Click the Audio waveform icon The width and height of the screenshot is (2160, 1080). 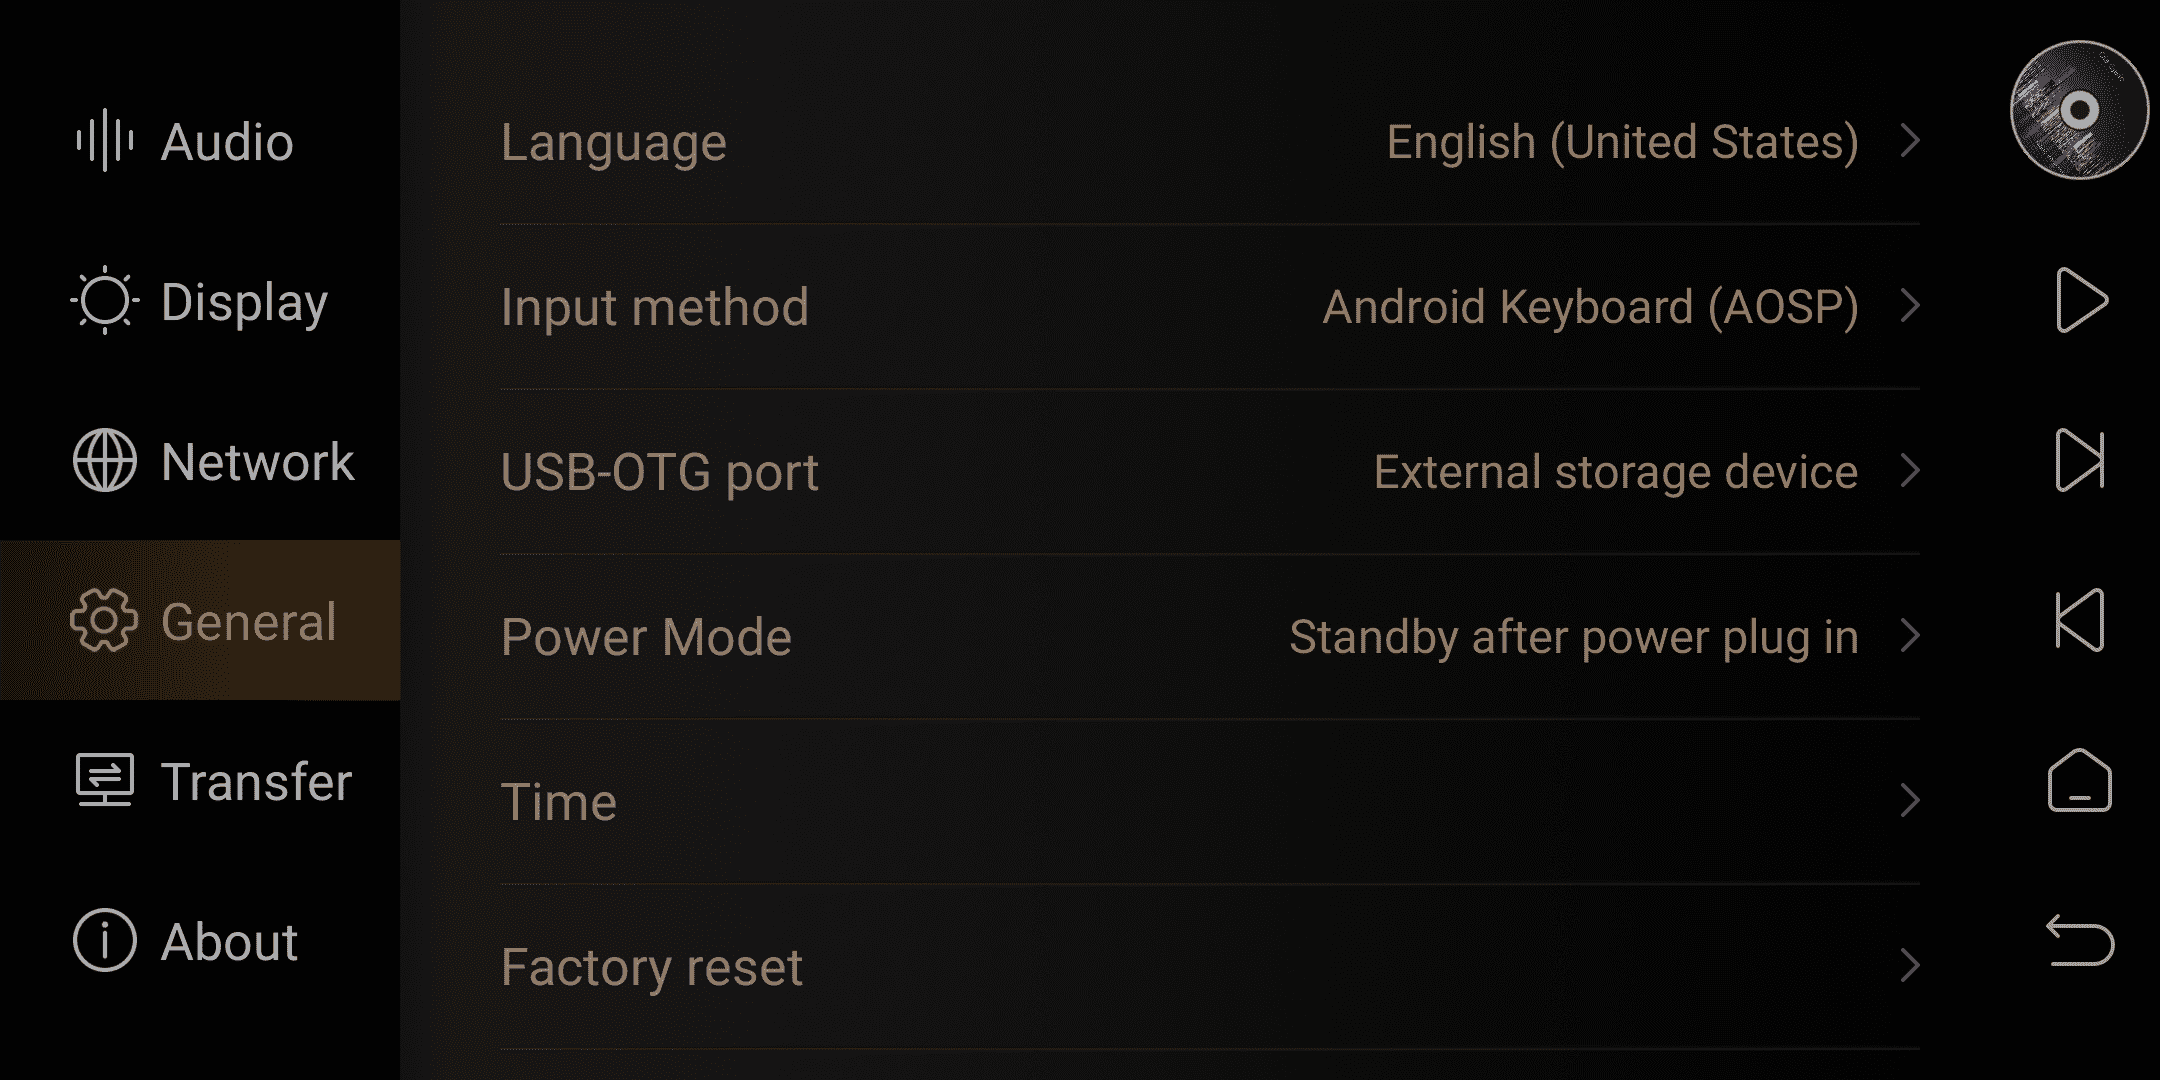[x=105, y=140]
